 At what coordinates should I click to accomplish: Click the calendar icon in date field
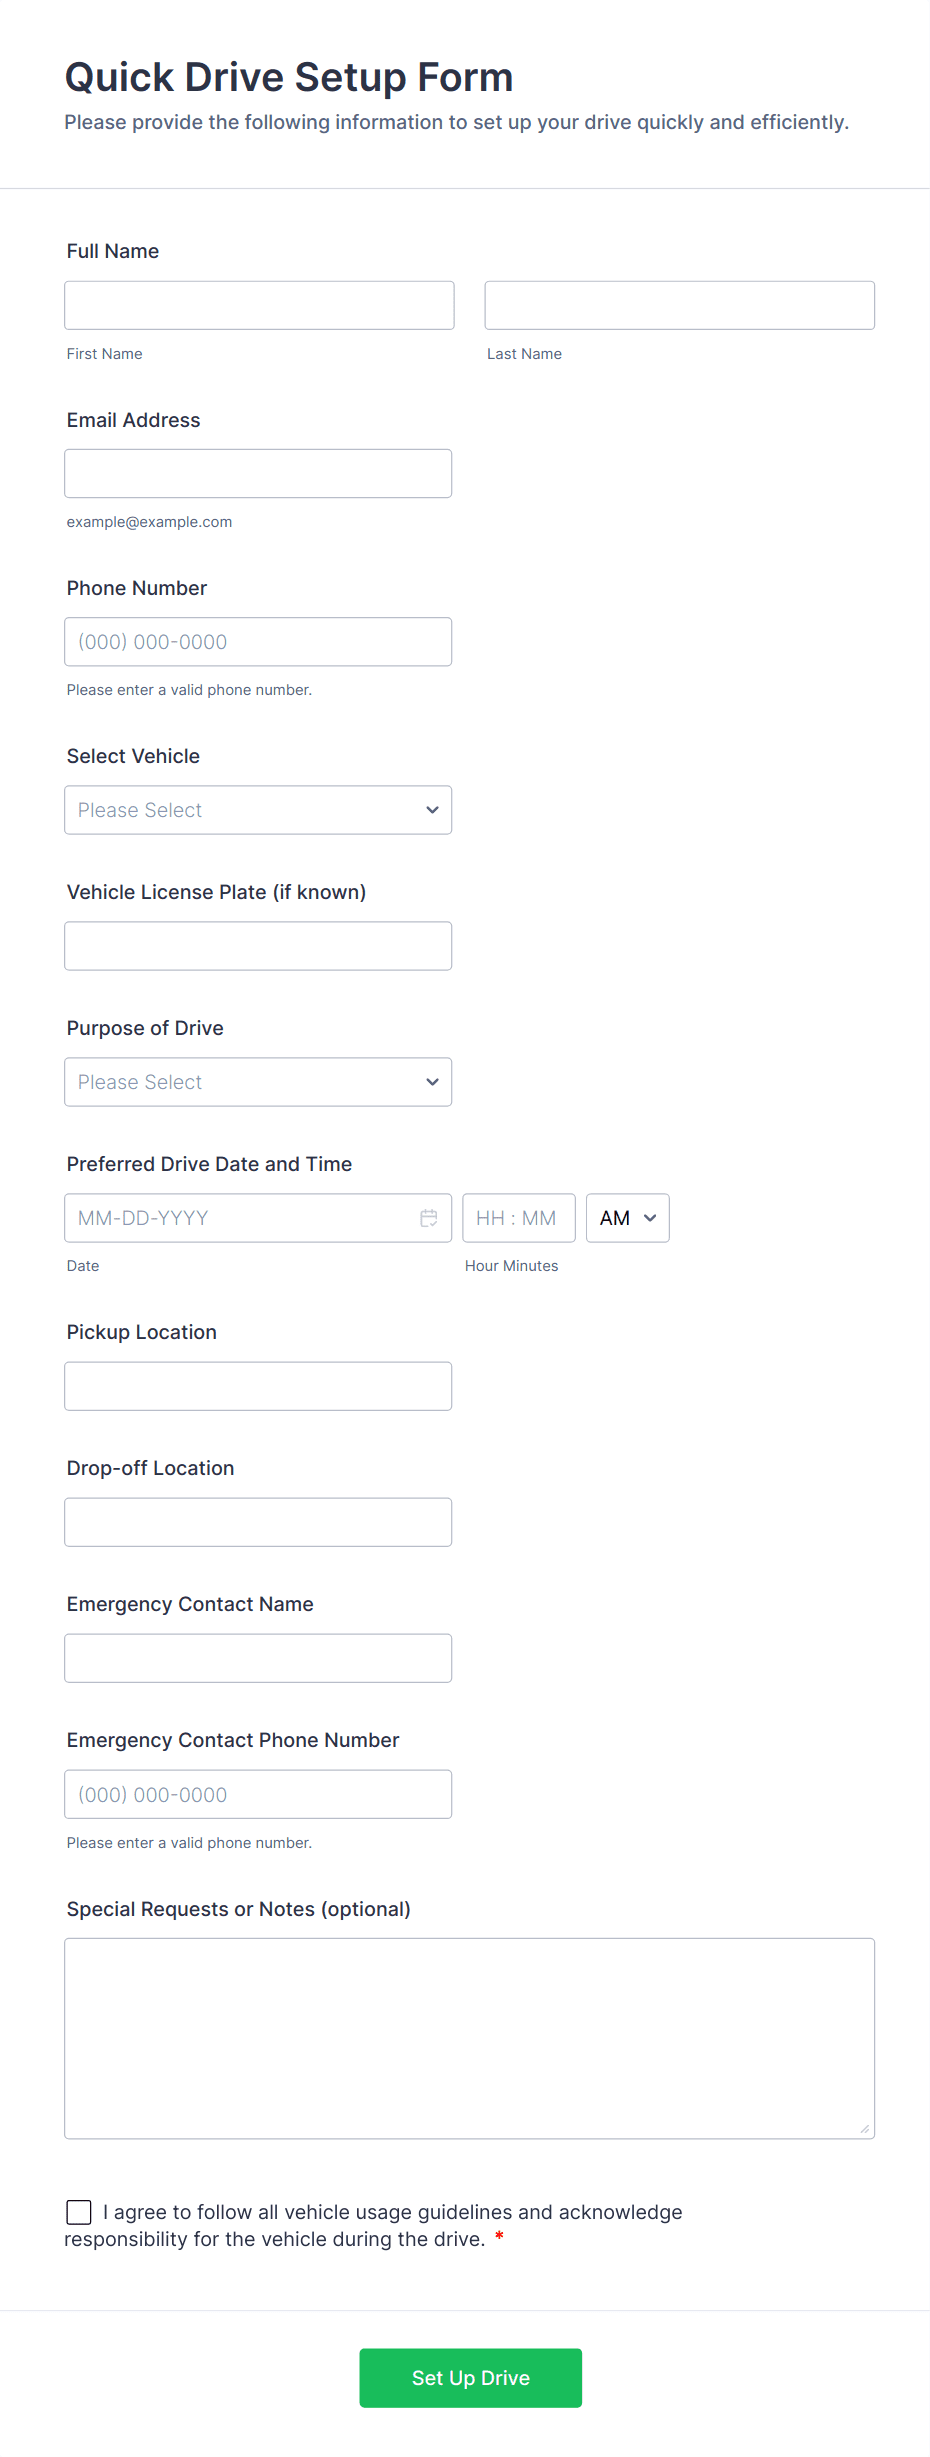429,1218
